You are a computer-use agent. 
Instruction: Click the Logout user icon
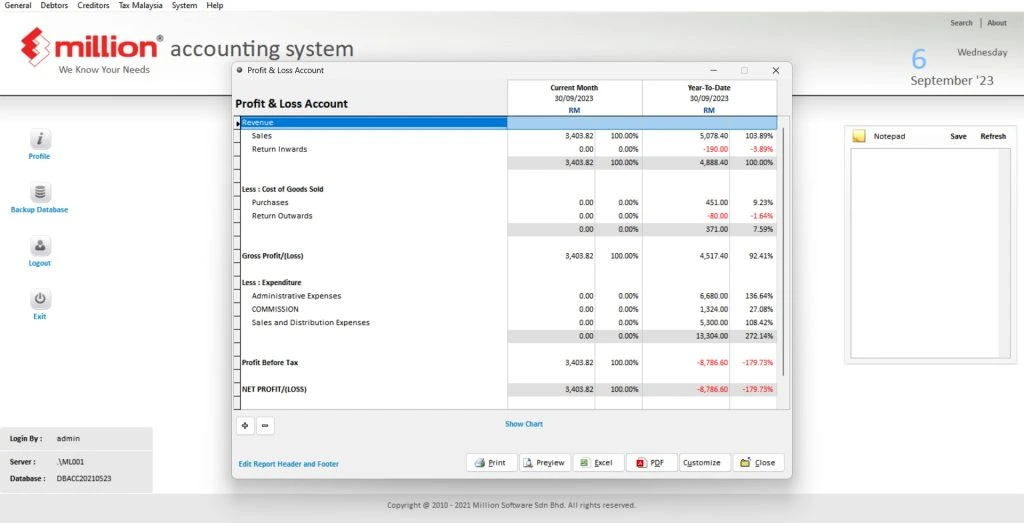point(39,246)
